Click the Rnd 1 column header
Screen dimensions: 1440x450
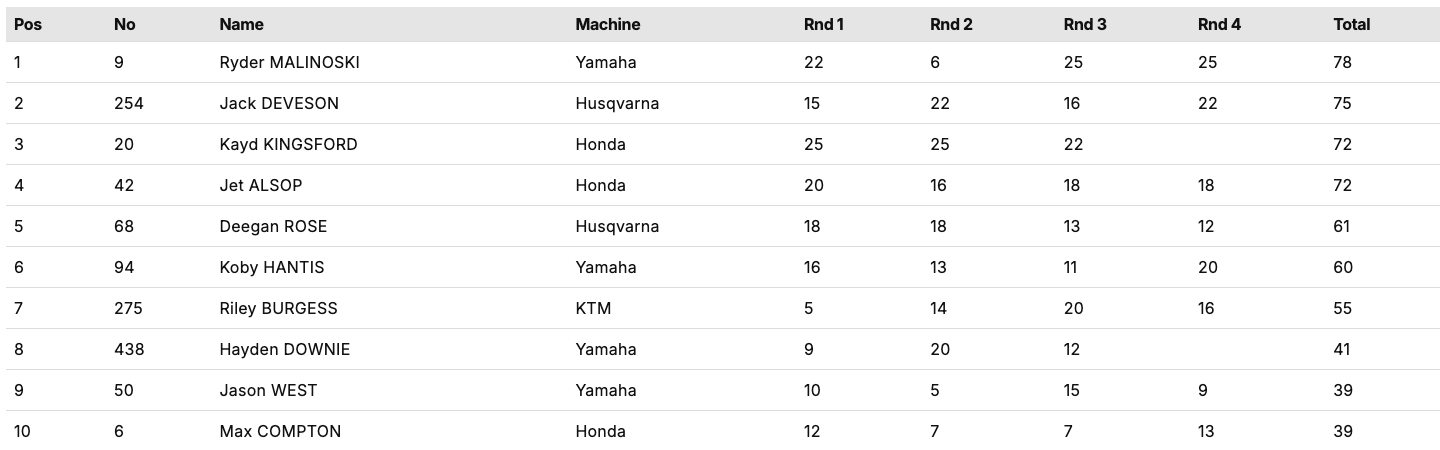(x=824, y=24)
